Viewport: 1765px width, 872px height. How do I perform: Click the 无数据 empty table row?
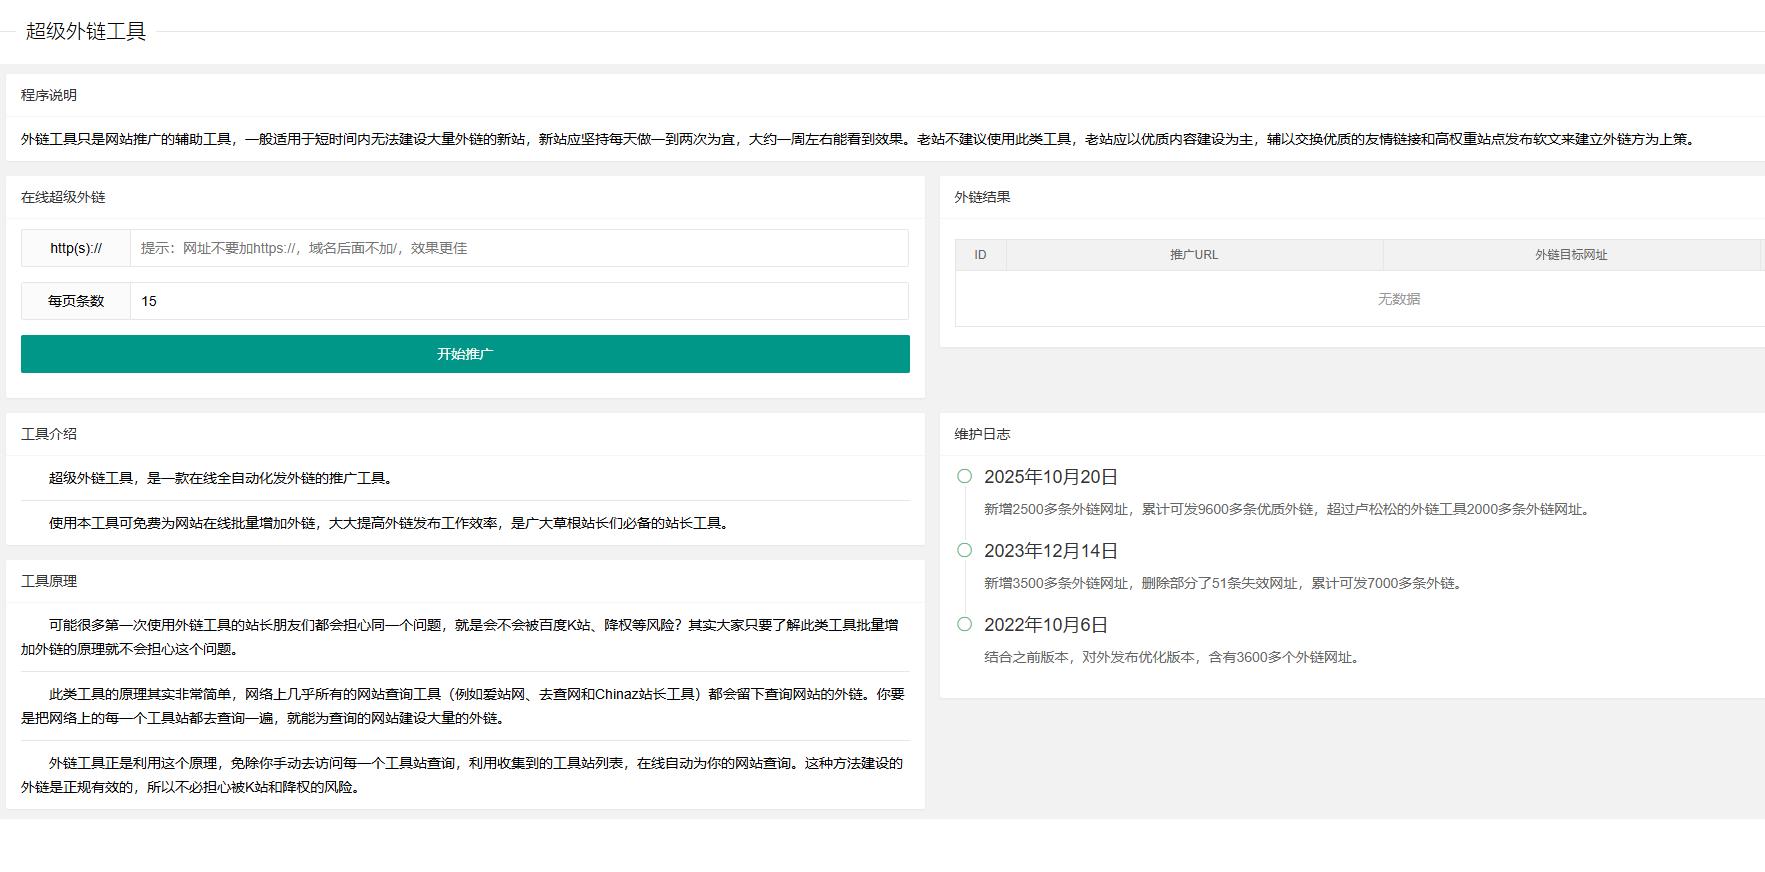[1398, 299]
